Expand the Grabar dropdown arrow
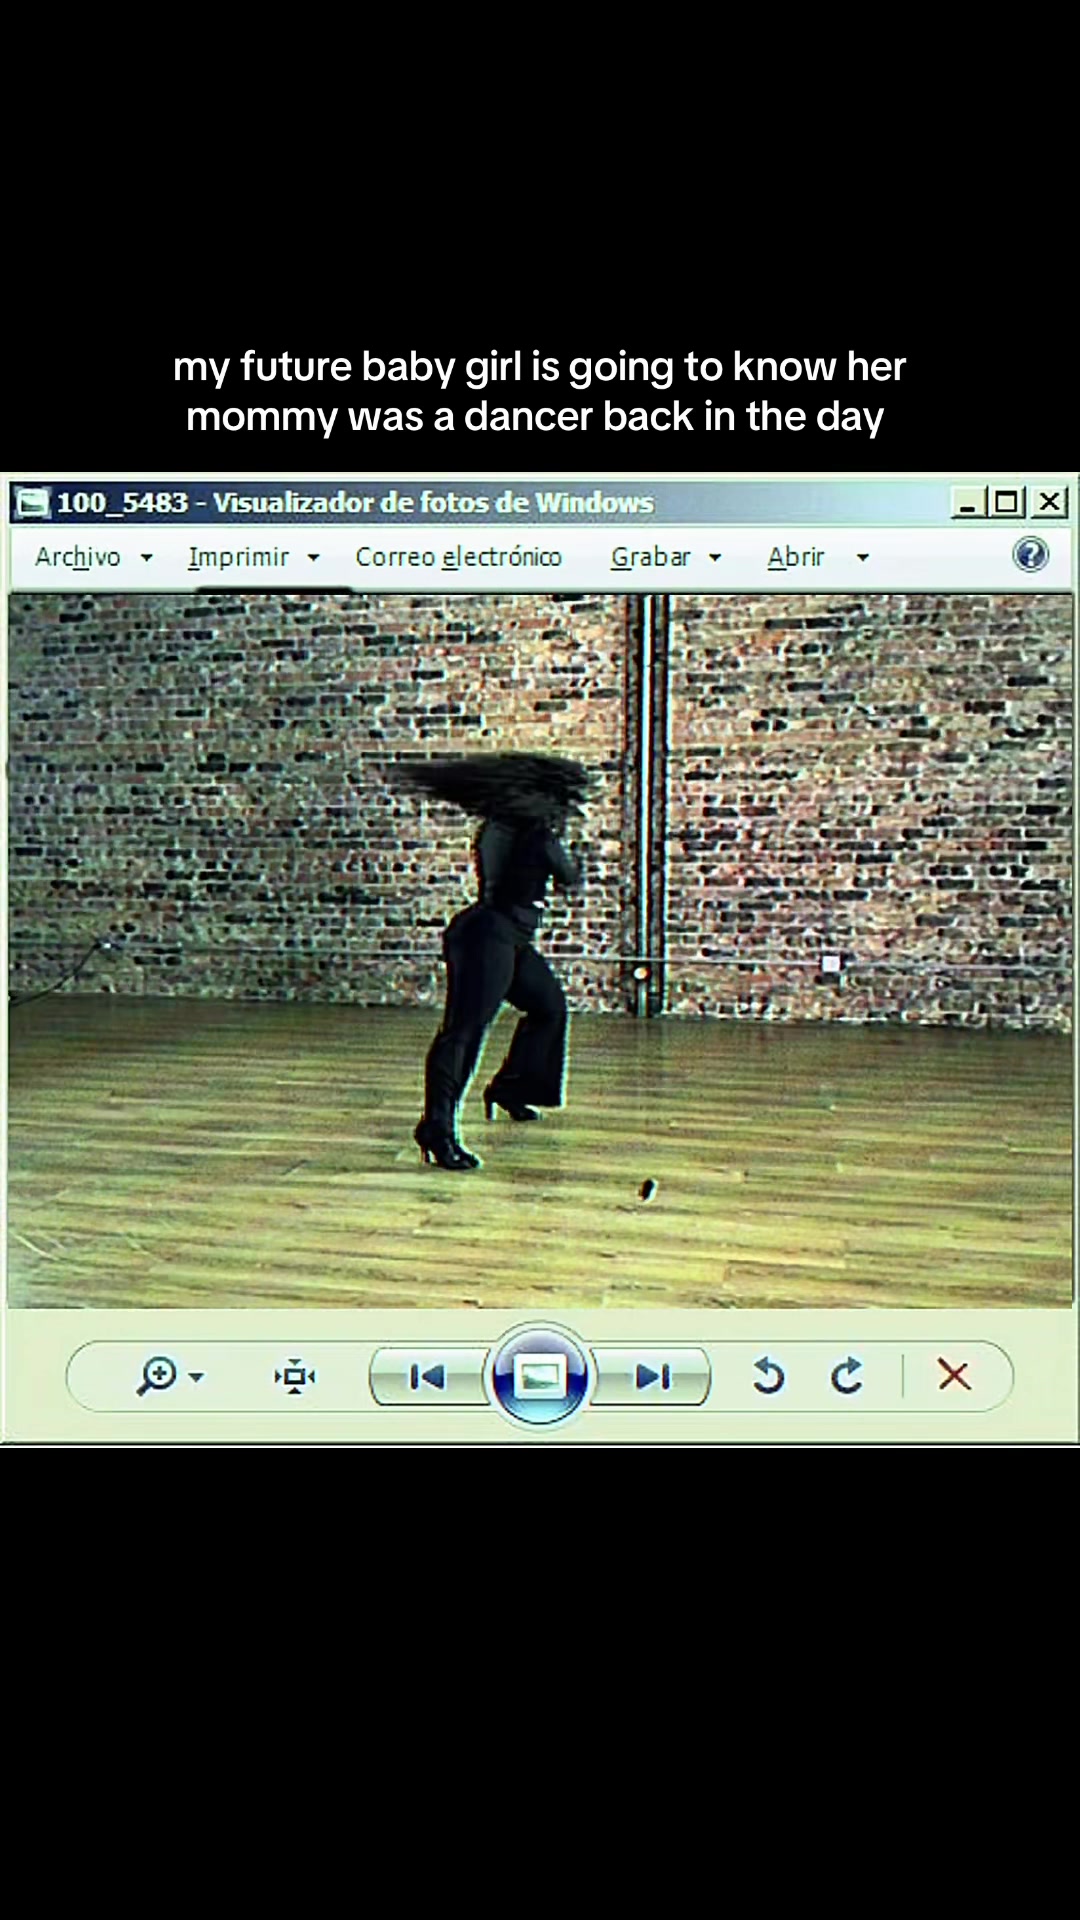1080x1920 pixels. 715,558
